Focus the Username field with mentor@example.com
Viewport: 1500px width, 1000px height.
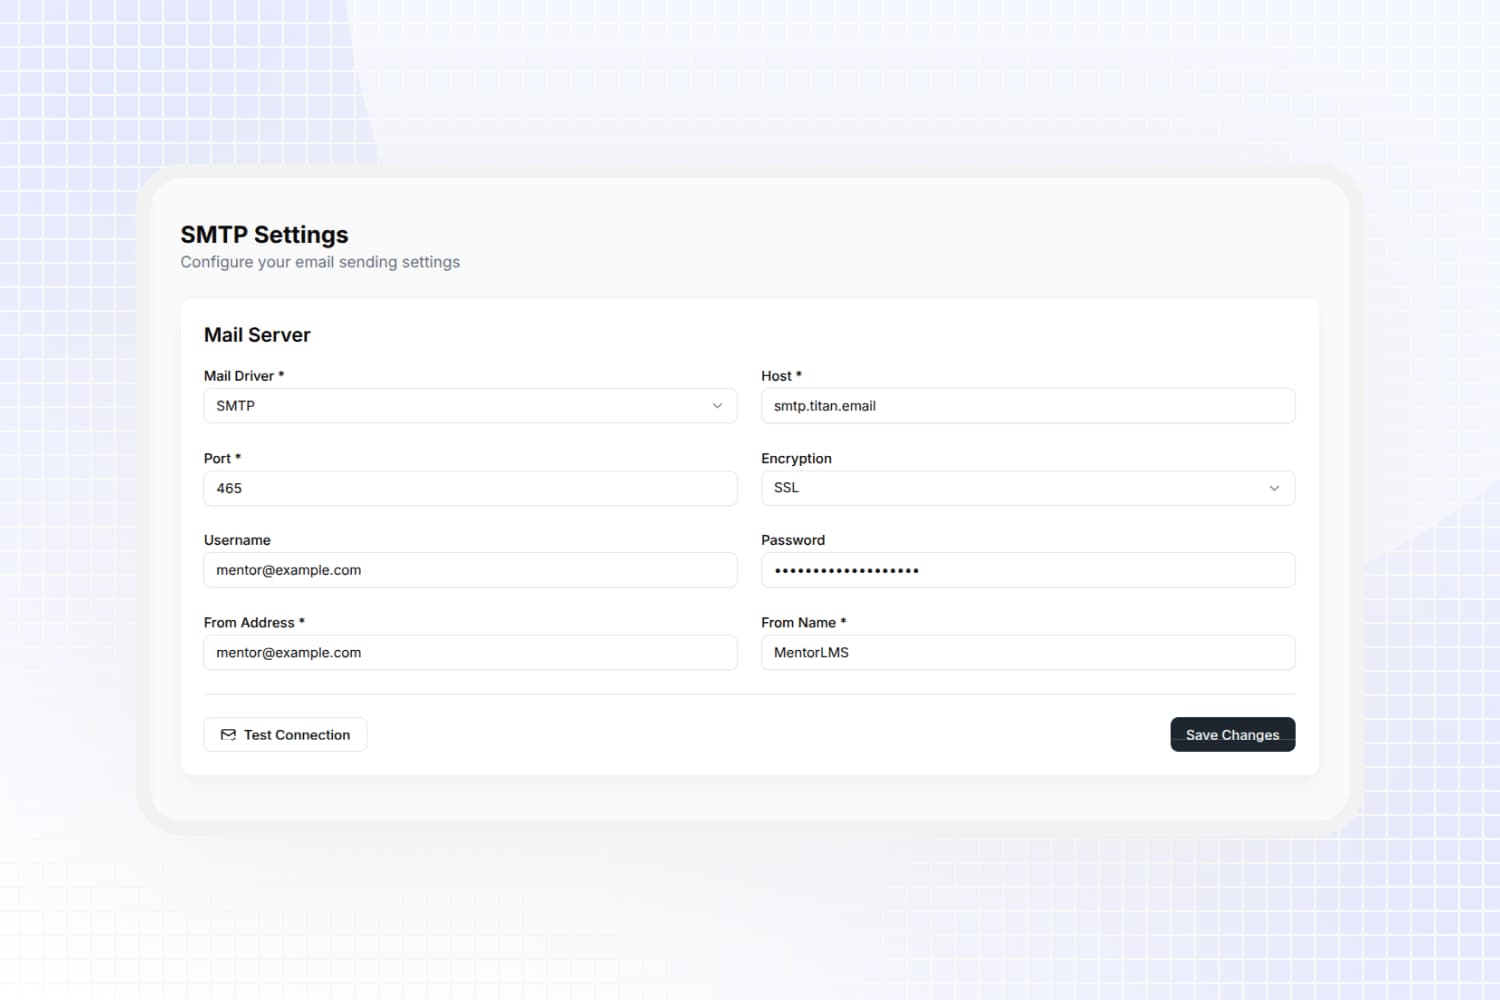(470, 570)
